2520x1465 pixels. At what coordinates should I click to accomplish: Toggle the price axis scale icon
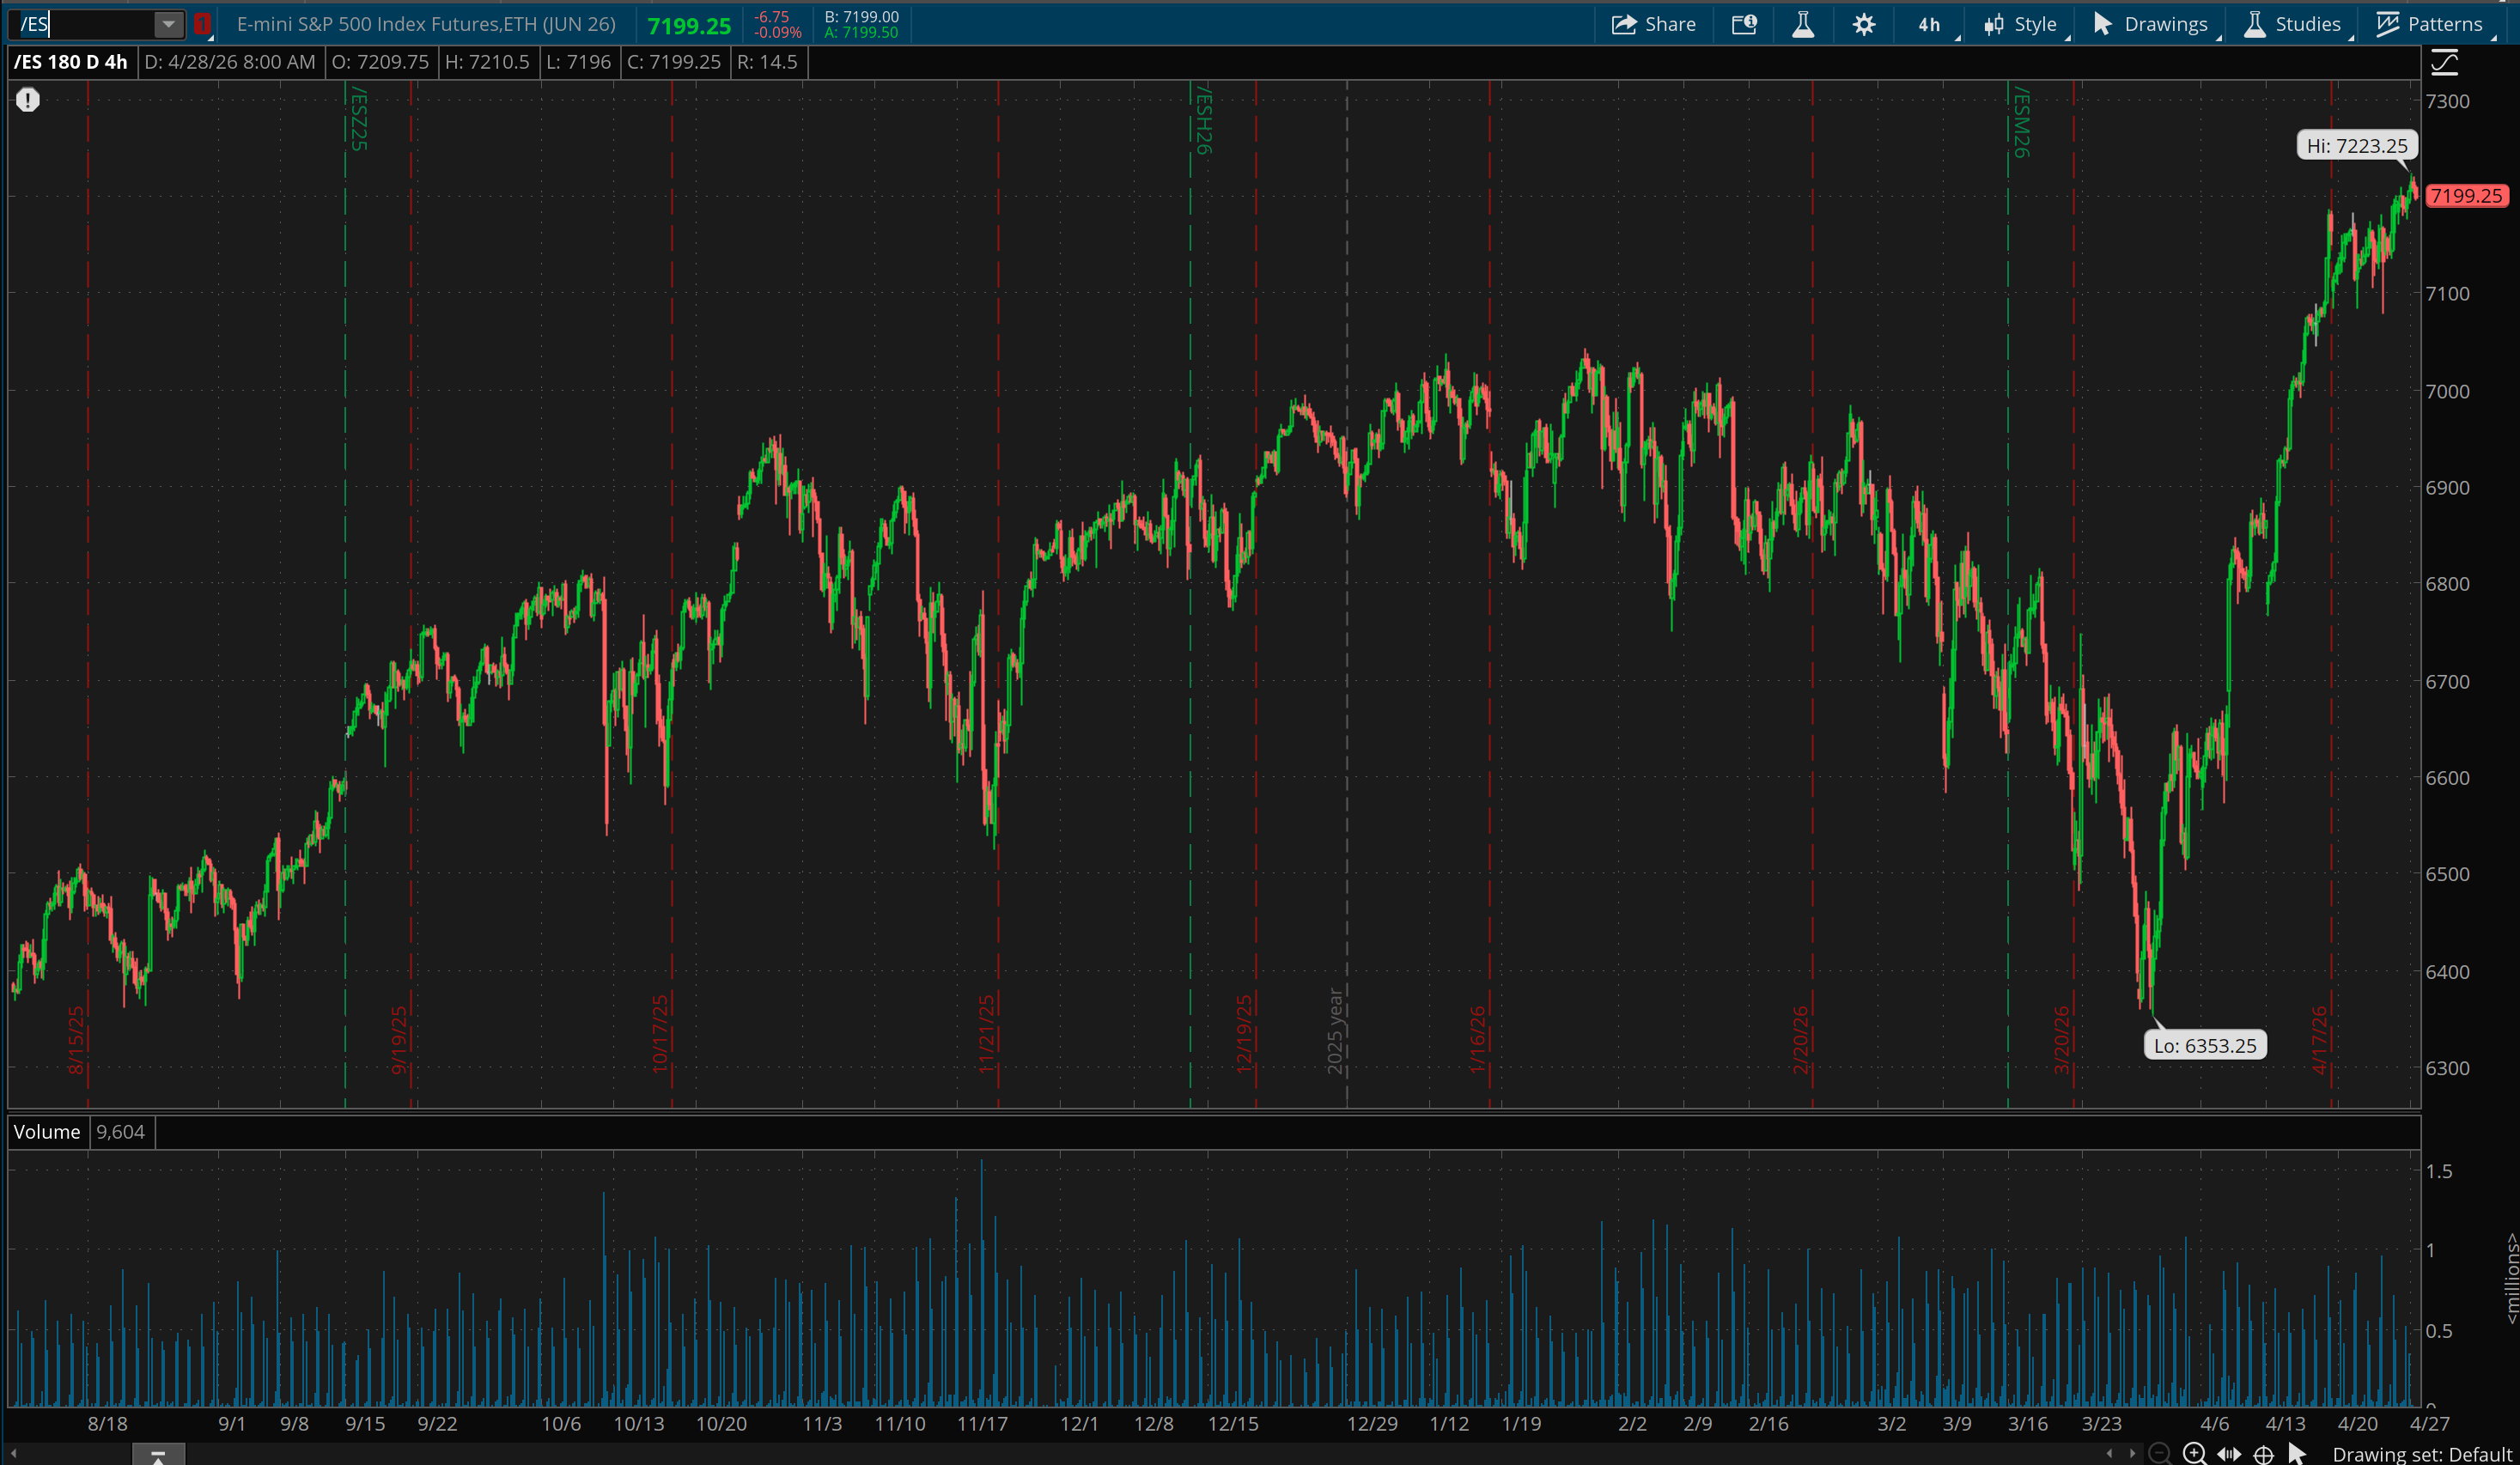tap(2444, 63)
